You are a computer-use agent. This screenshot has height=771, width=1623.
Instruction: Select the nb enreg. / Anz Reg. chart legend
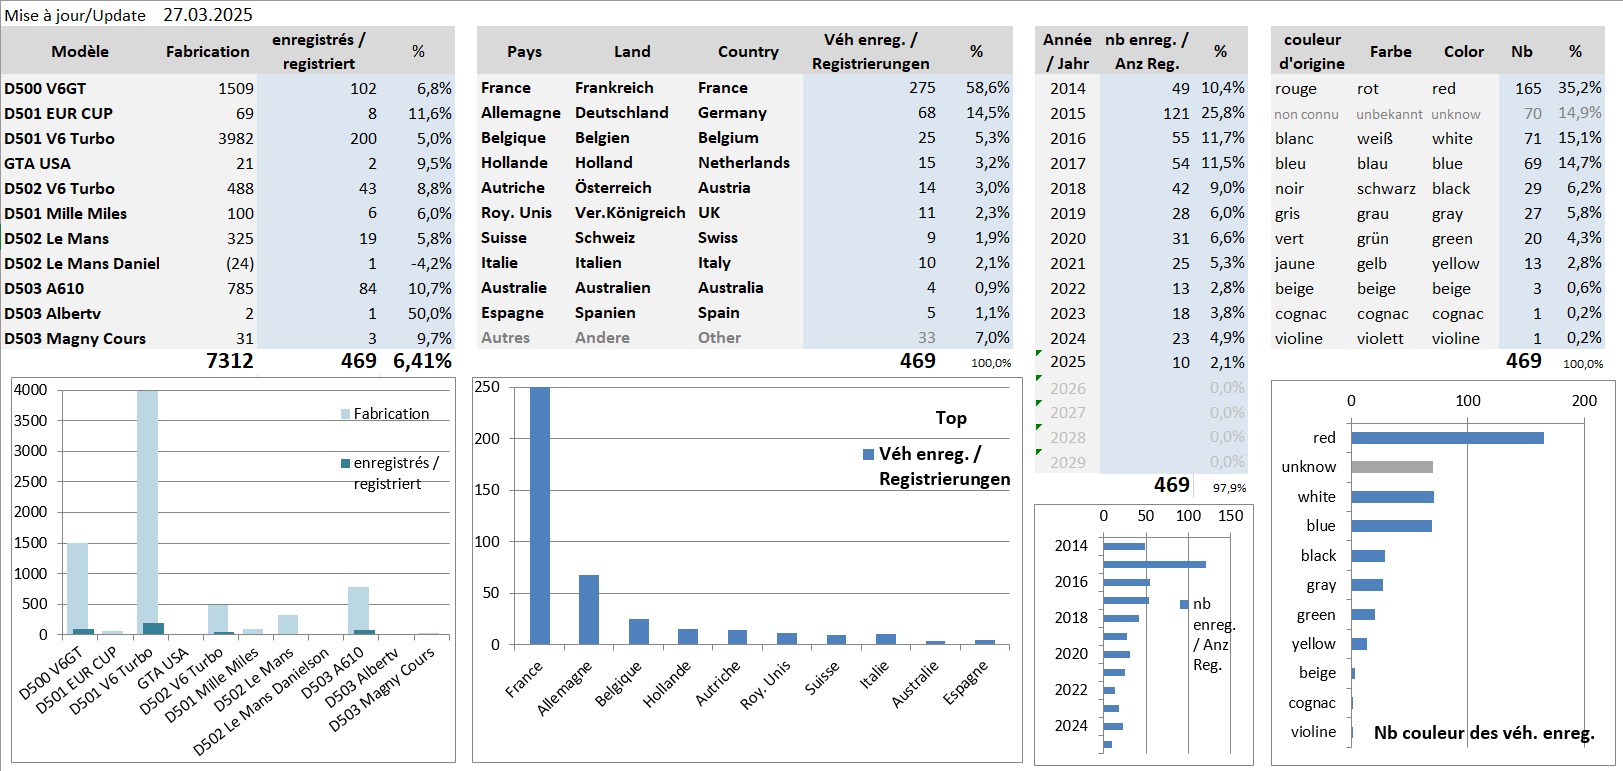click(x=1208, y=634)
